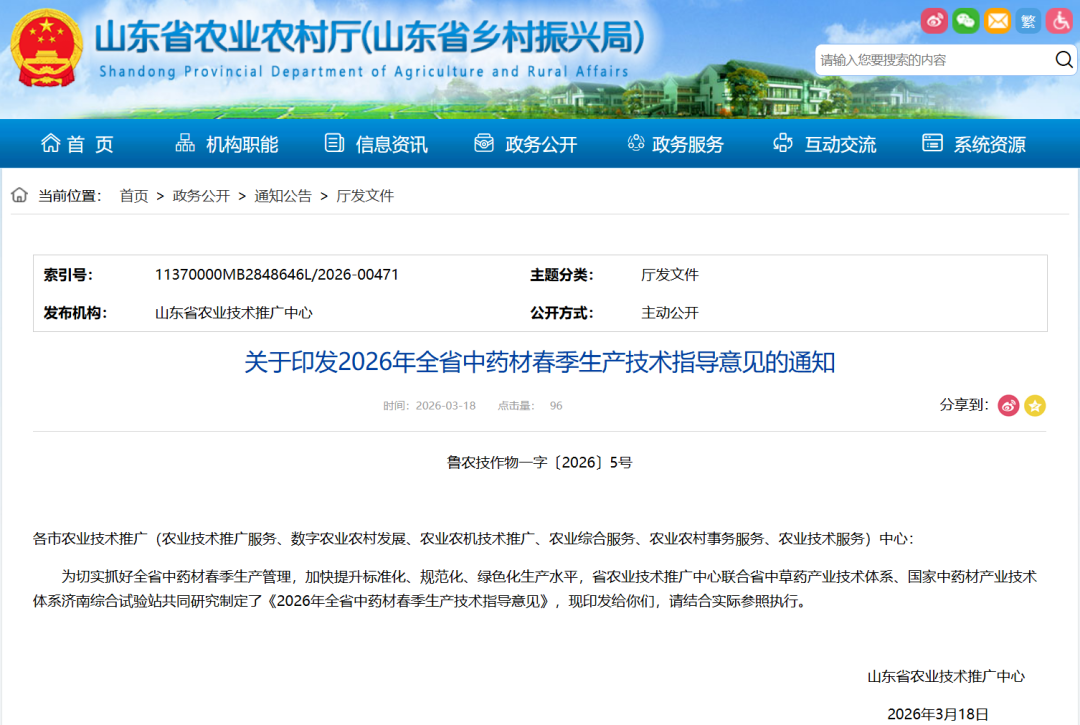Focus the search input box
The height and width of the screenshot is (725, 1080).
(x=935, y=60)
